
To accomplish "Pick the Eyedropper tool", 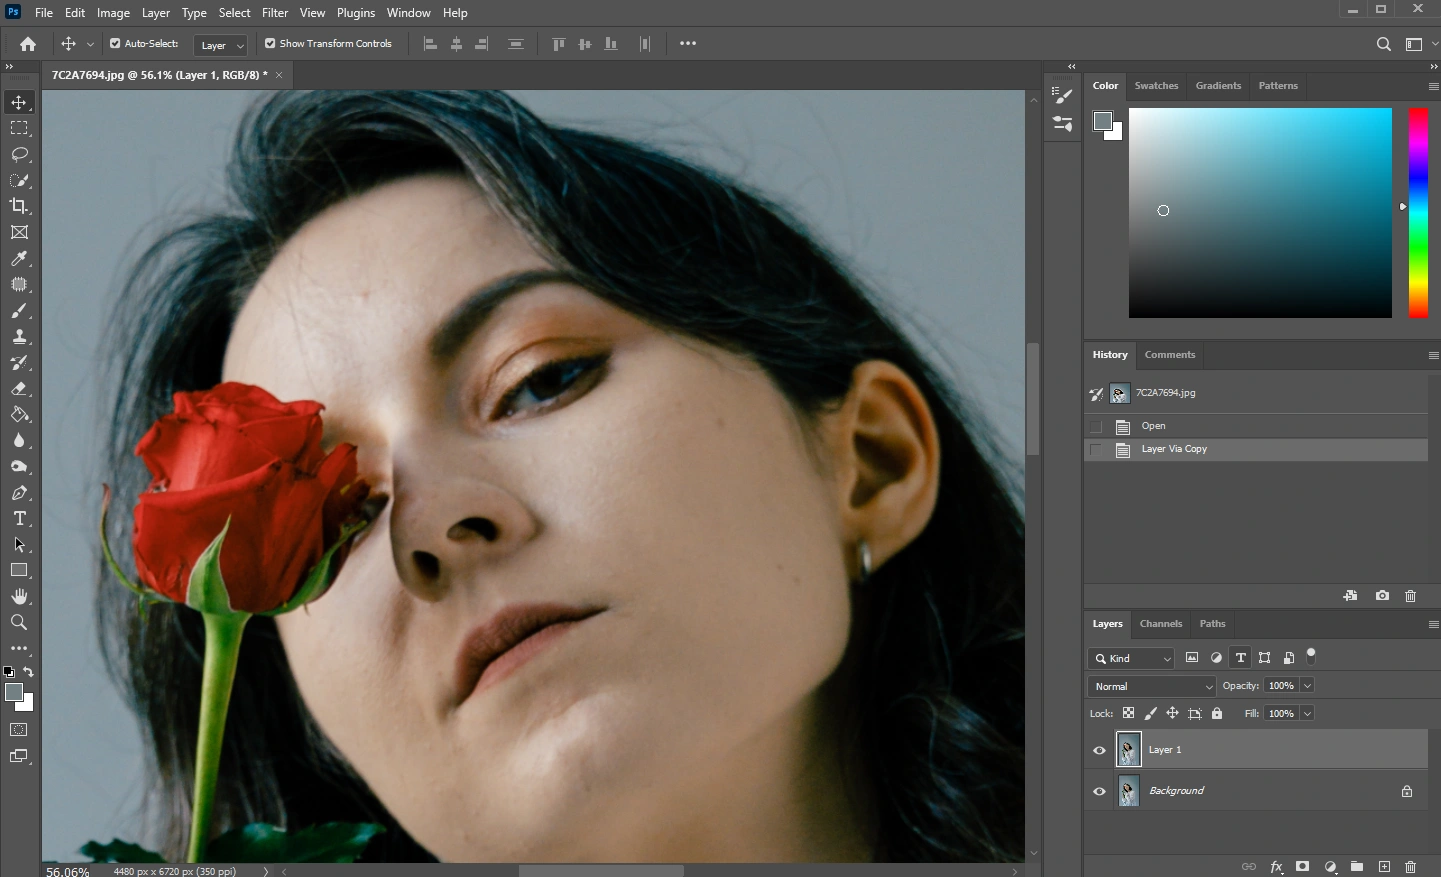I will 19,258.
